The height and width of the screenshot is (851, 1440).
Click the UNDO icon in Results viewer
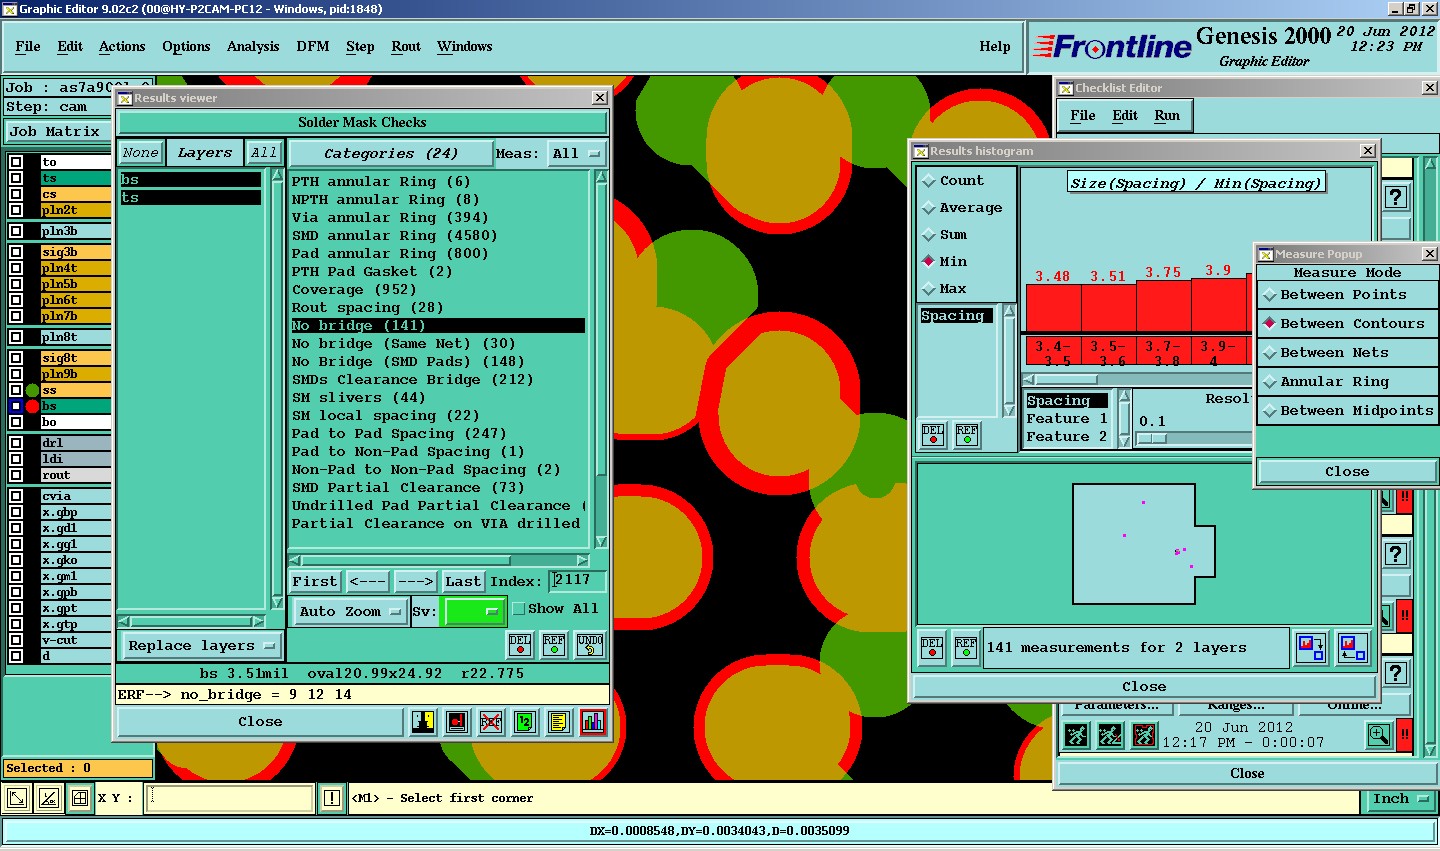click(590, 645)
